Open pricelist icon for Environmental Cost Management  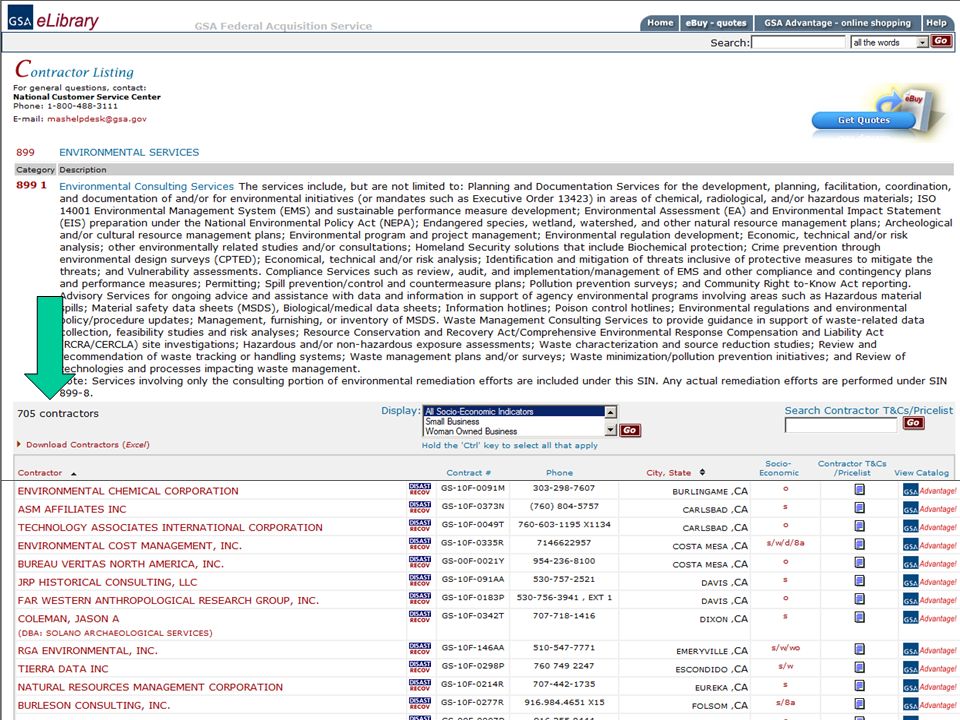point(859,545)
